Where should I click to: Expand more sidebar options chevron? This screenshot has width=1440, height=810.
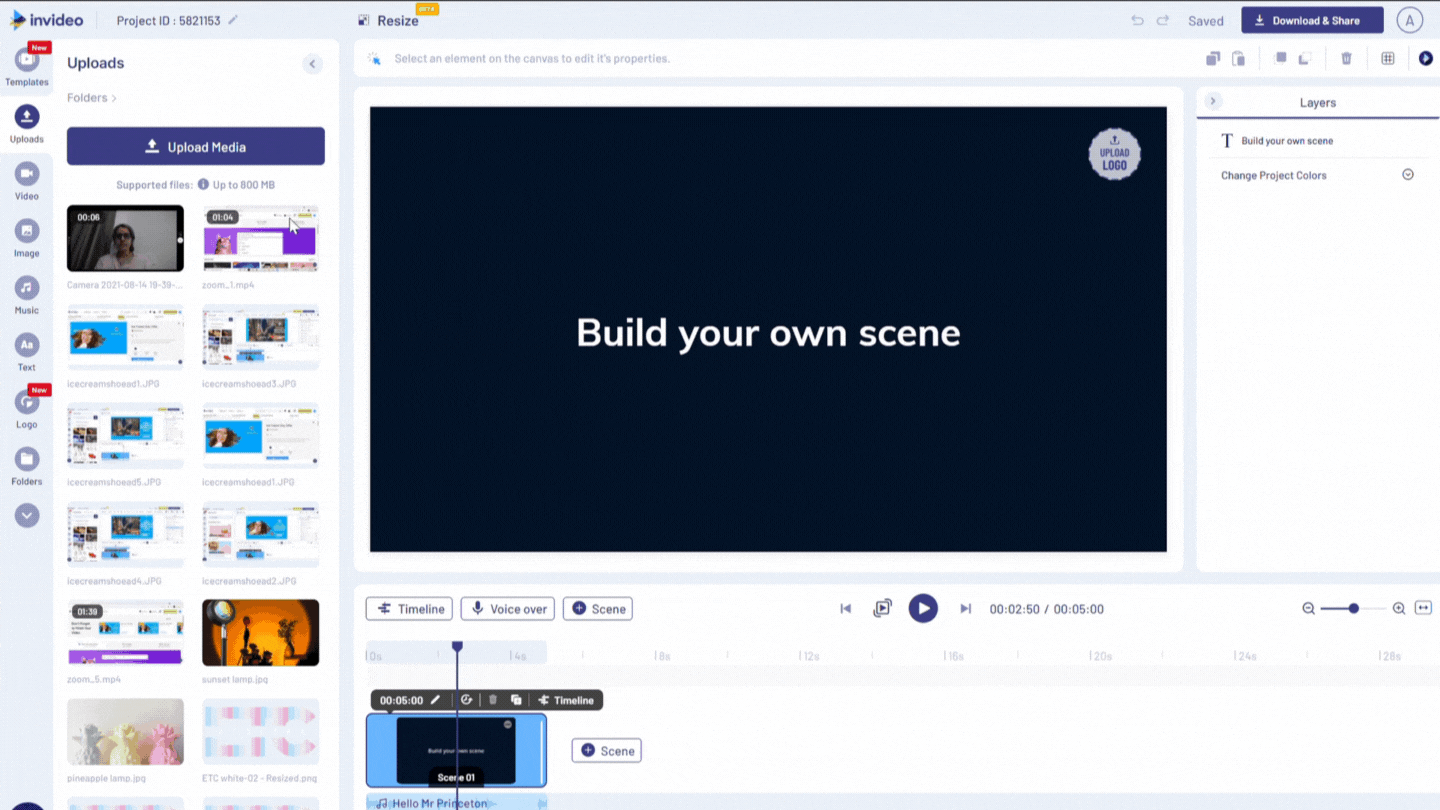[27, 515]
